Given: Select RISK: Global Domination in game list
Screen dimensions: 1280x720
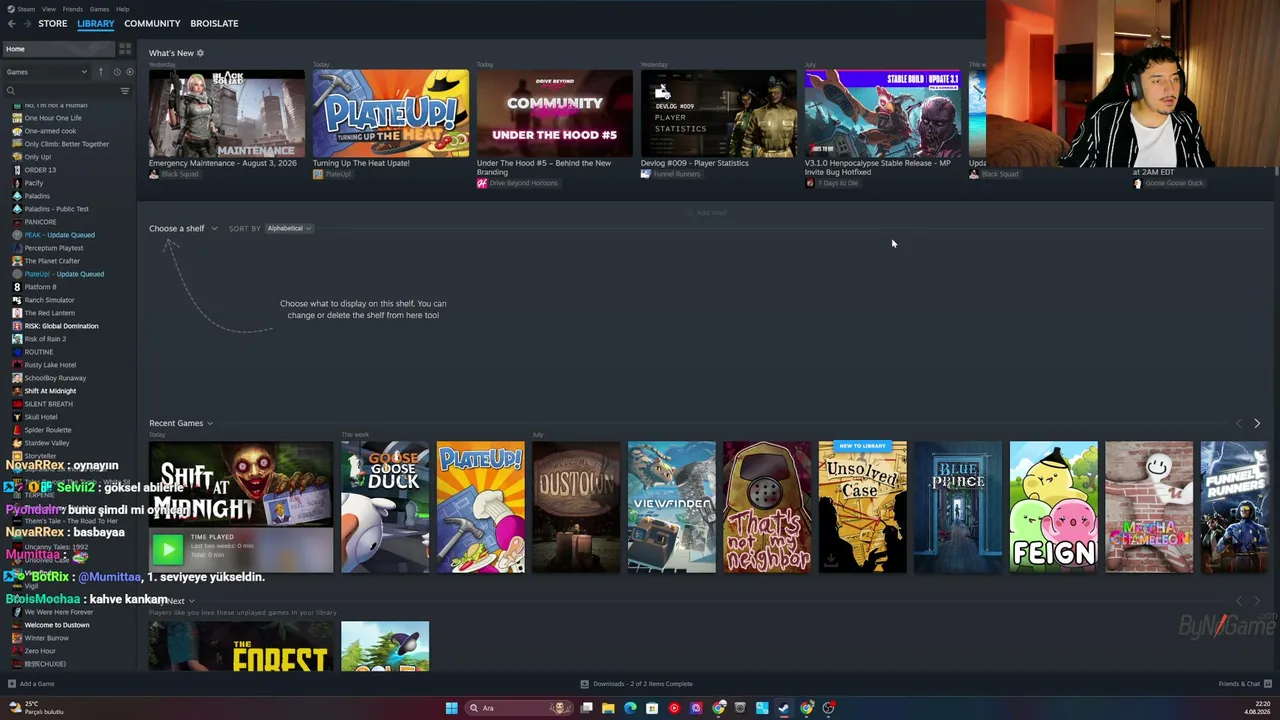Looking at the screenshot, I should pyautogui.click(x=61, y=326).
